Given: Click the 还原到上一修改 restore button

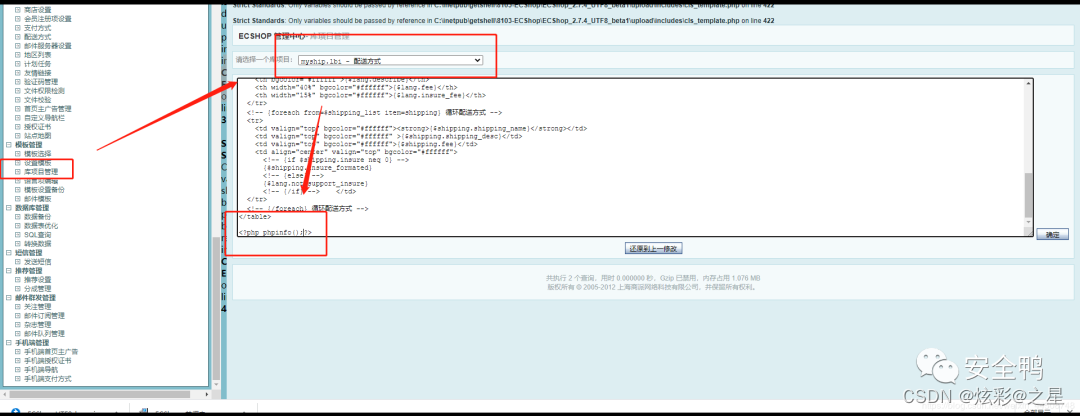Looking at the screenshot, I should (x=653, y=248).
